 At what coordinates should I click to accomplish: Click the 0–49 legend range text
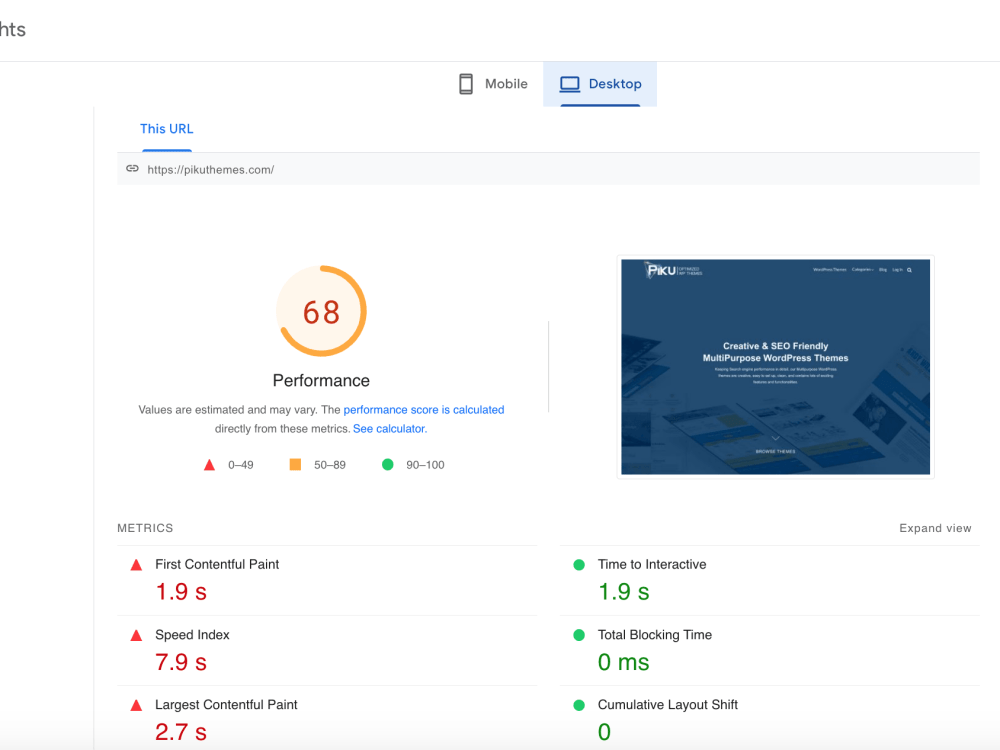pos(240,465)
